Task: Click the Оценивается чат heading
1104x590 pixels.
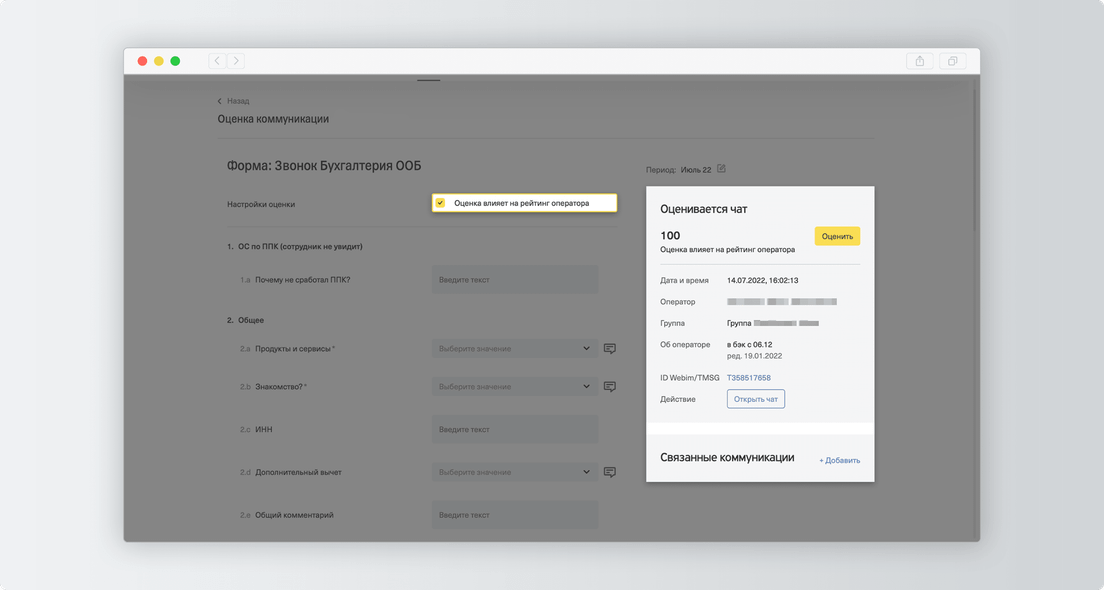Action: coord(703,209)
